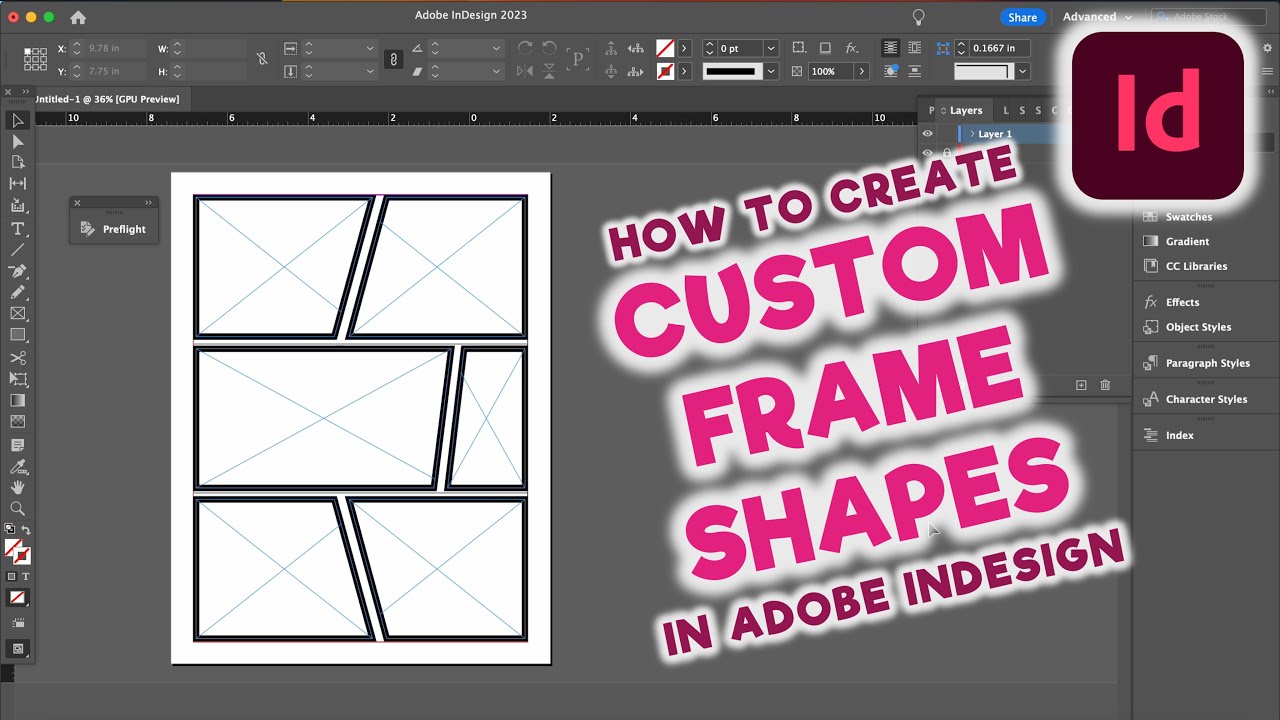Select the Gradient Swatch tool

(x=18, y=400)
